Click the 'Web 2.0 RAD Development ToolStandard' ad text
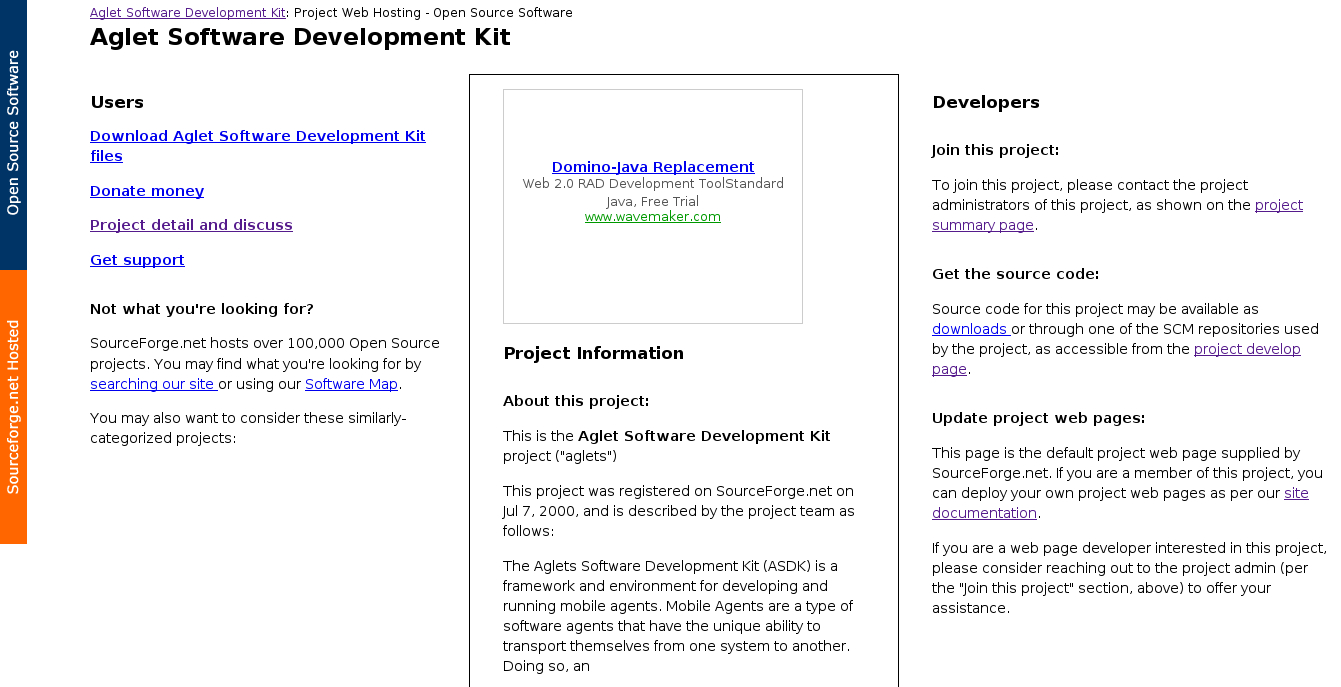1341x687 pixels. [653, 184]
